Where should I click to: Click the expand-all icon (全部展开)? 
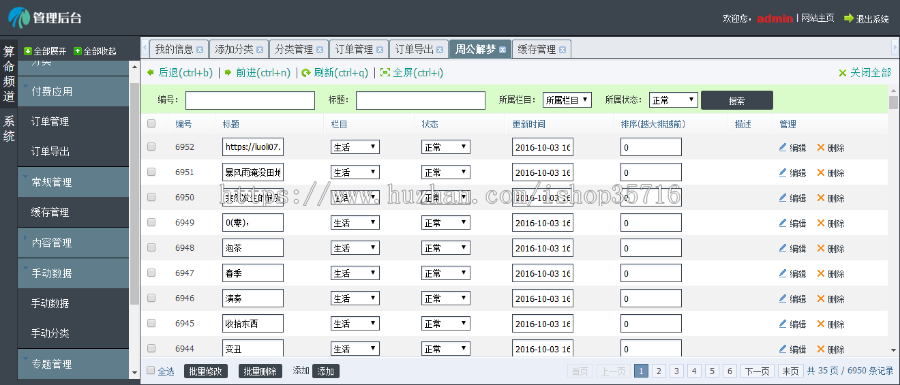pyautogui.click(x=28, y=51)
